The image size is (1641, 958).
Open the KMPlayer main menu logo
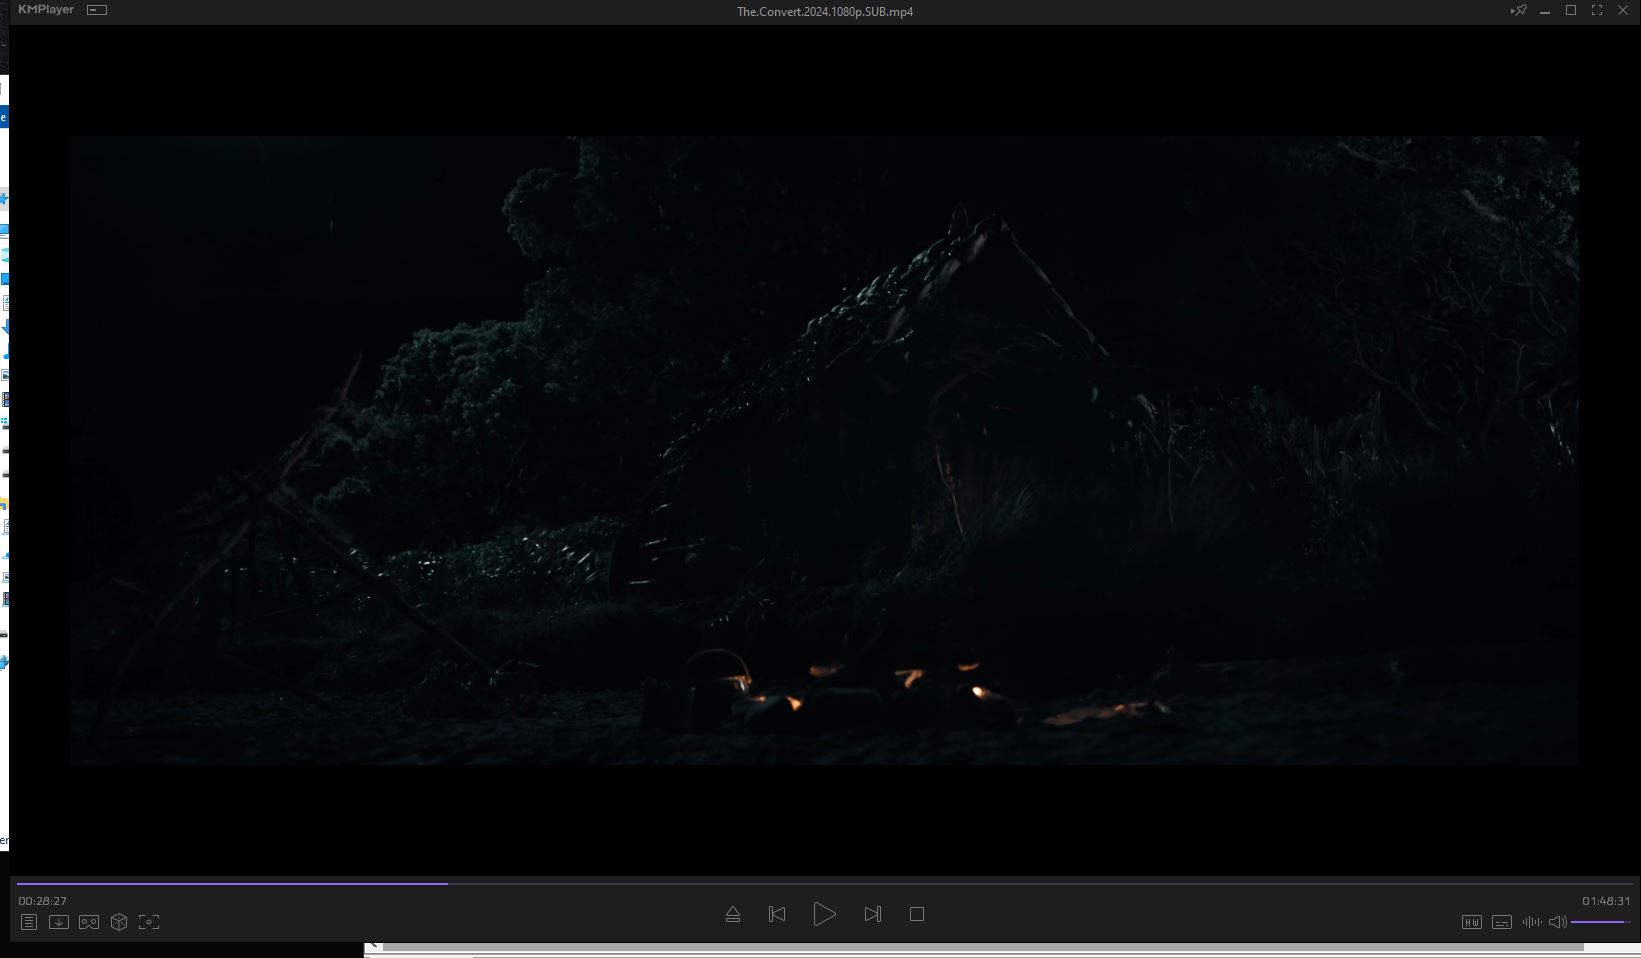[46, 10]
